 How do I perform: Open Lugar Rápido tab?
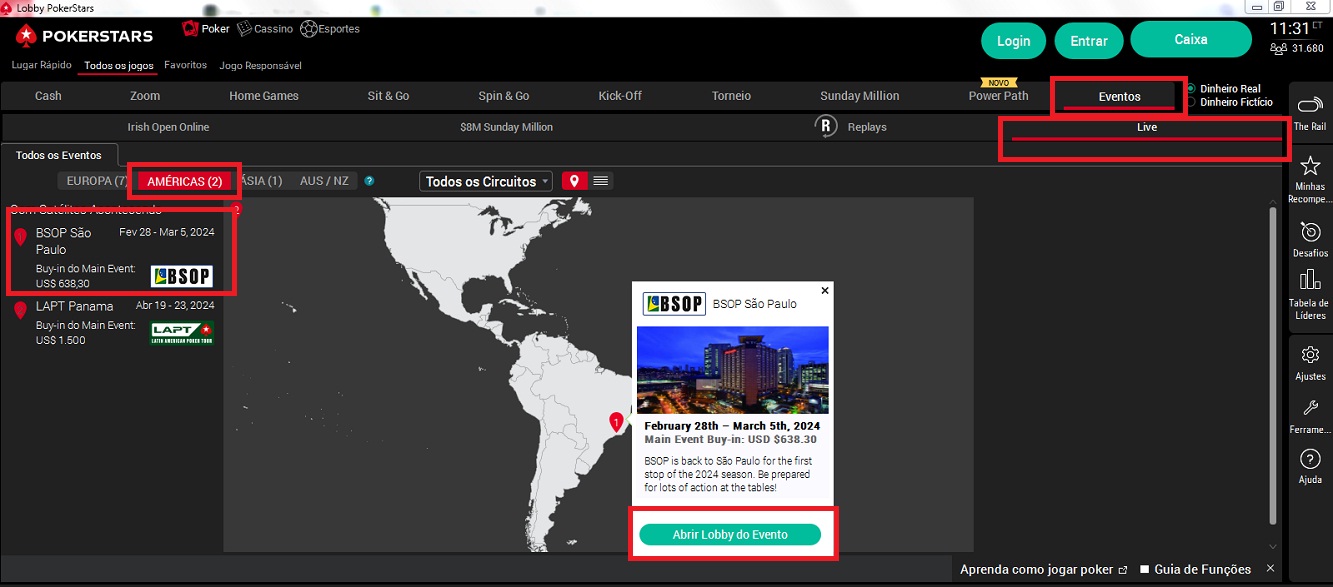[x=42, y=65]
